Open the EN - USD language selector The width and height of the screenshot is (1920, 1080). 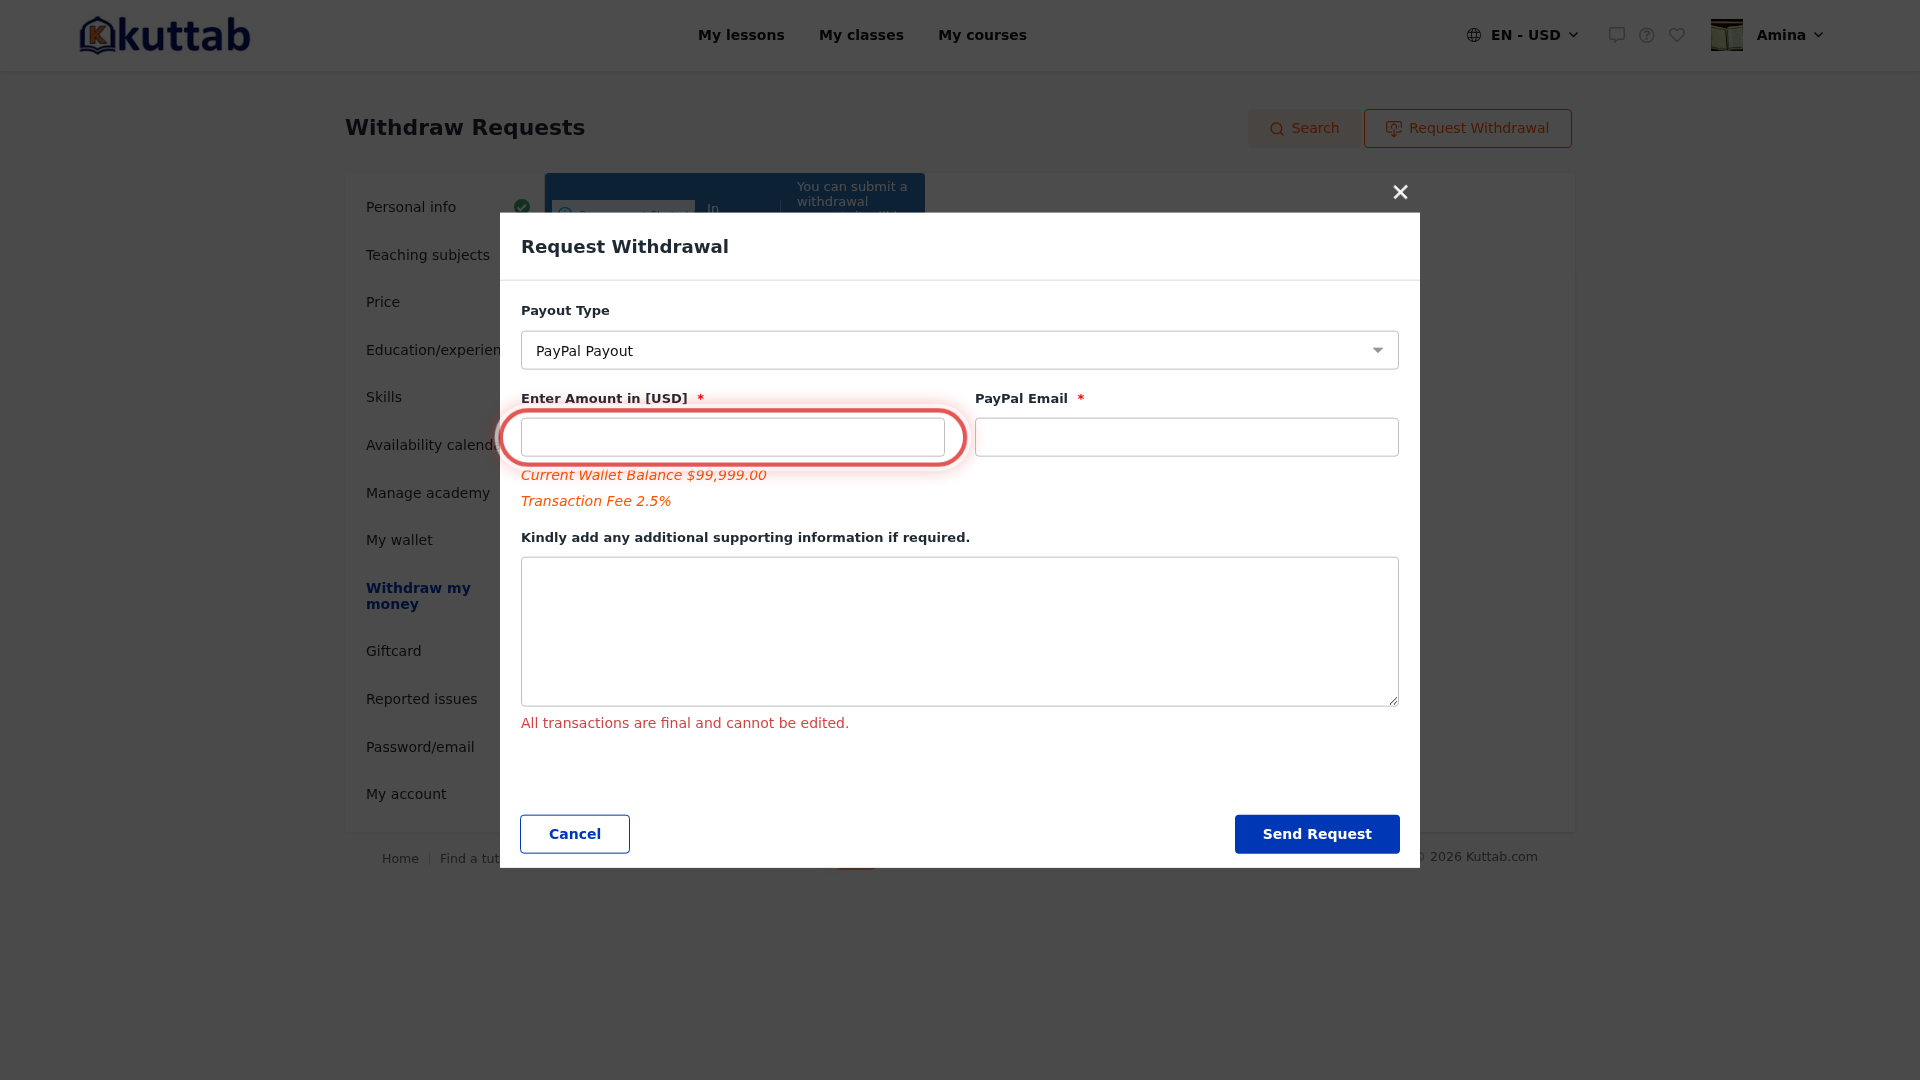(1523, 35)
